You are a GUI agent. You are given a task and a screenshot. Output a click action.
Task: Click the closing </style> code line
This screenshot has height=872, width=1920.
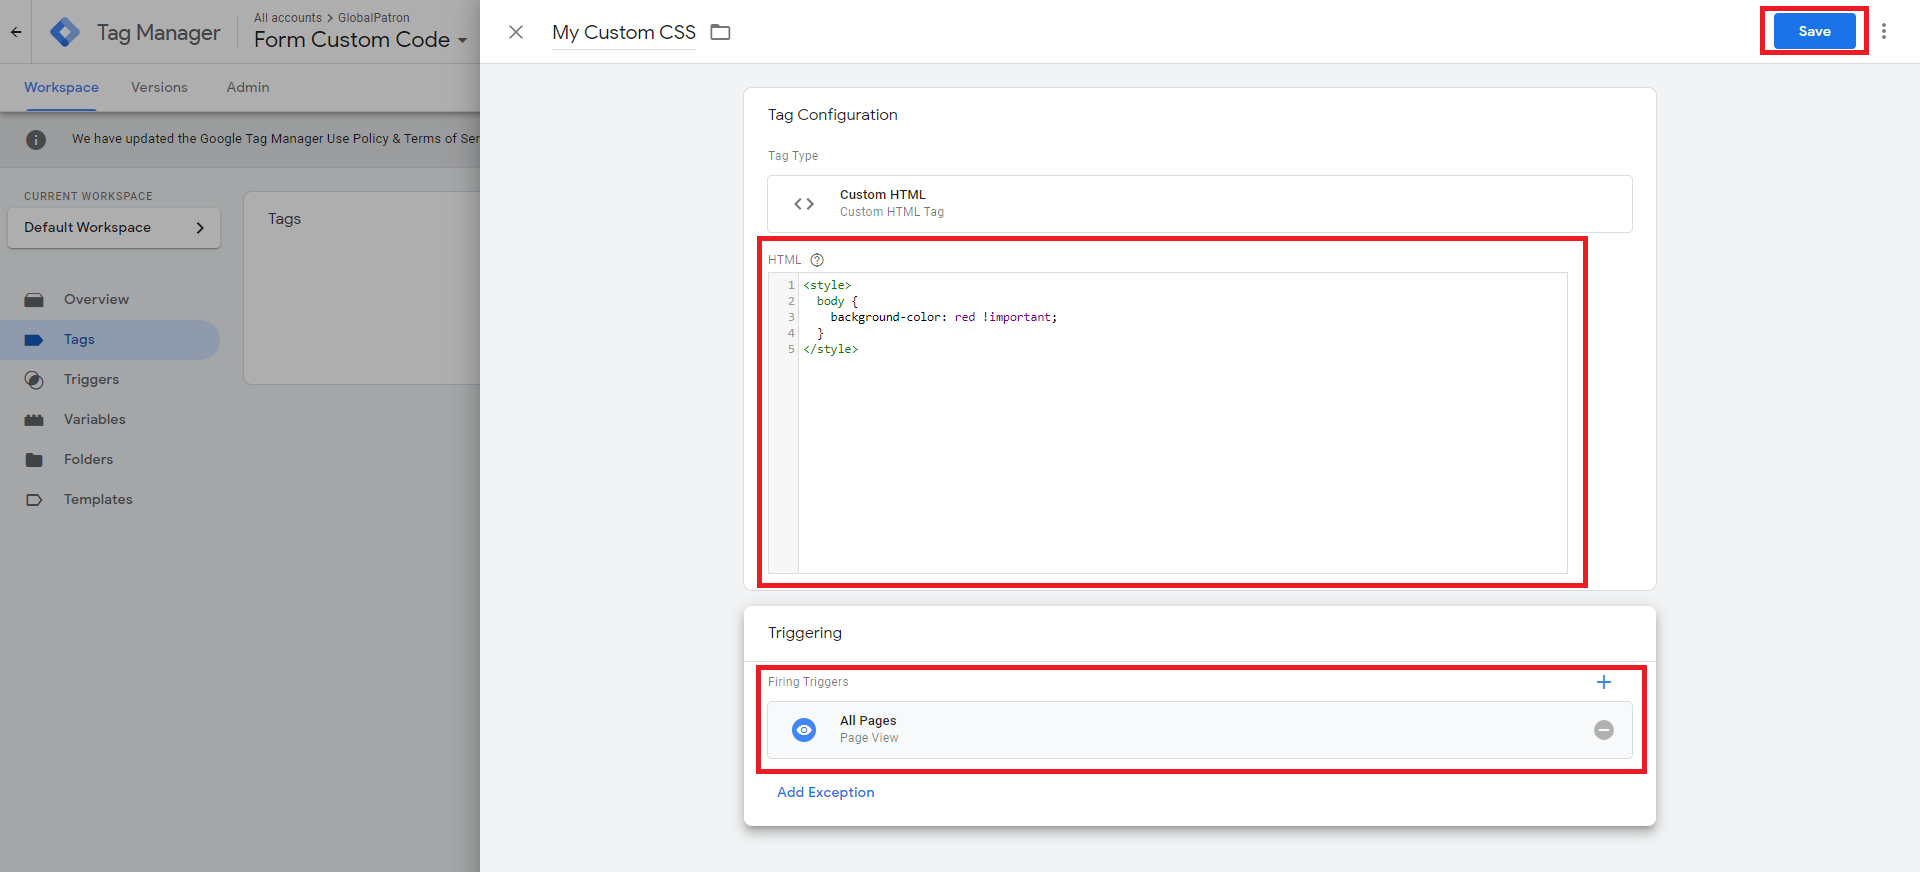point(830,349)
